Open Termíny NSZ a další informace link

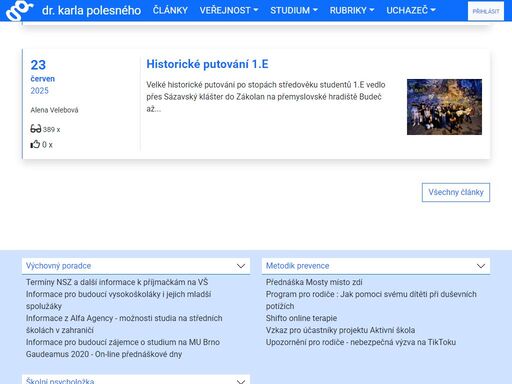coord(117,282)
